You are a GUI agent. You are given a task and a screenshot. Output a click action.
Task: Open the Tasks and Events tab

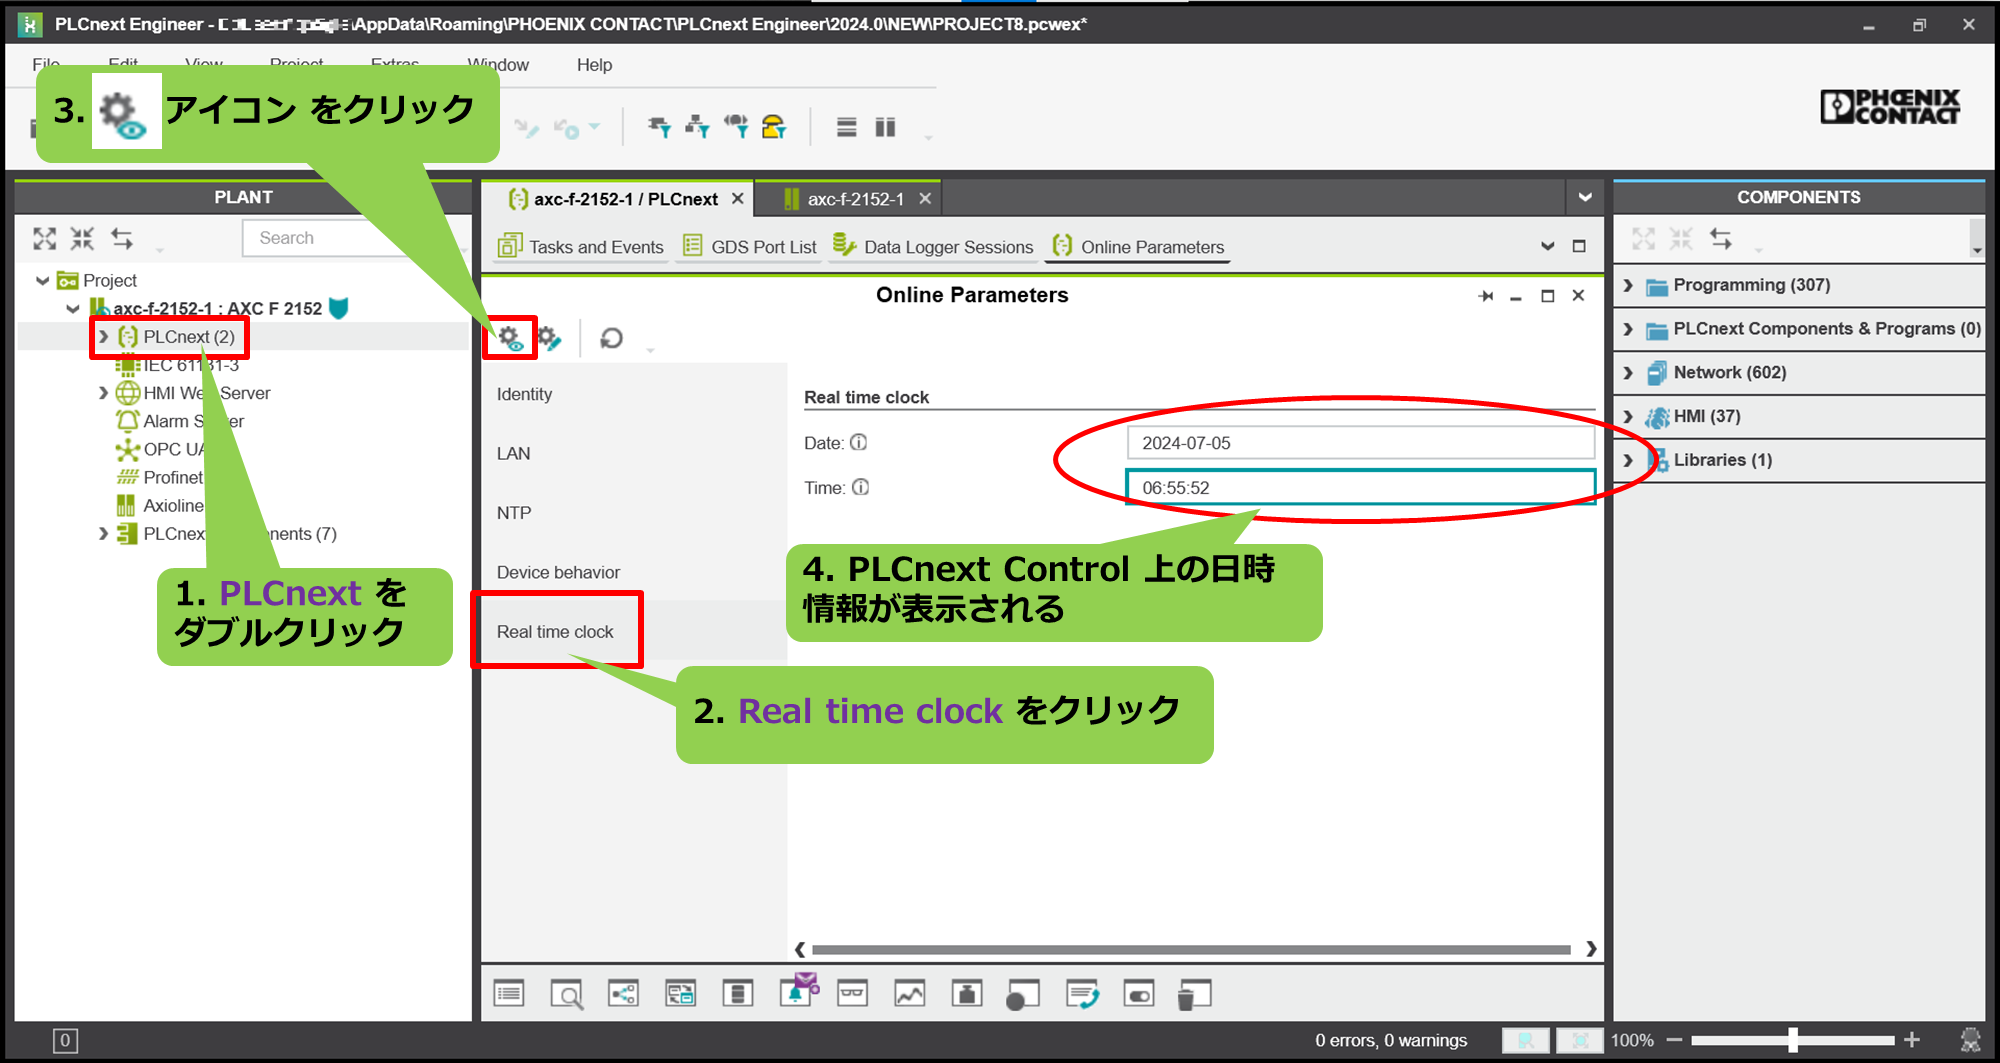[x=581, y=246]
